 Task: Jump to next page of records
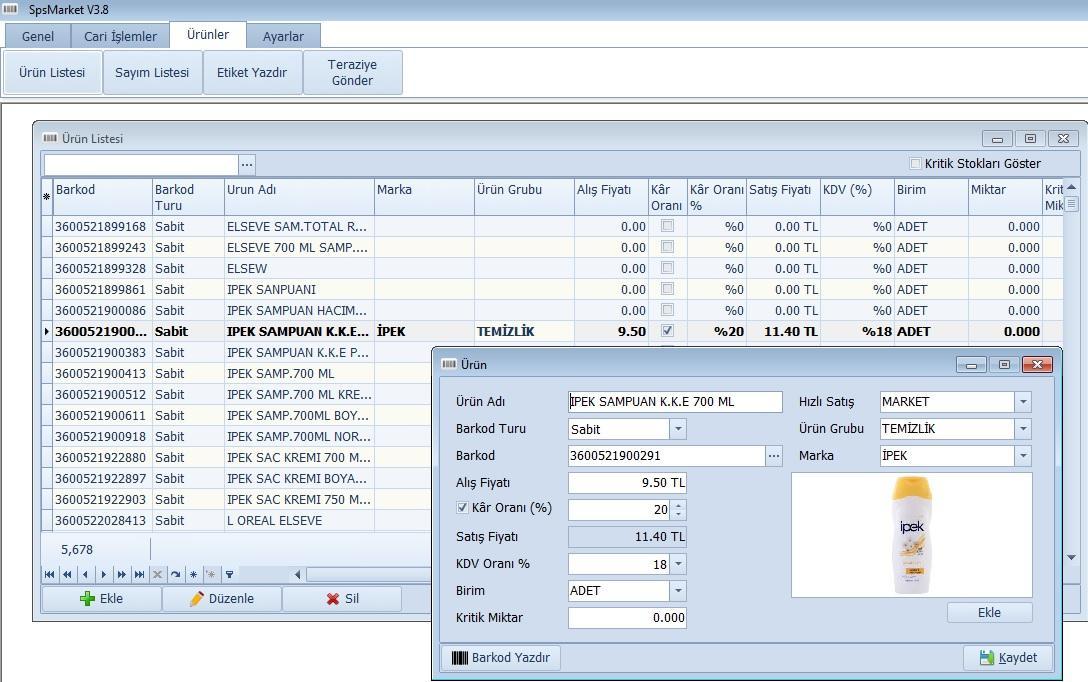point(121,574)
